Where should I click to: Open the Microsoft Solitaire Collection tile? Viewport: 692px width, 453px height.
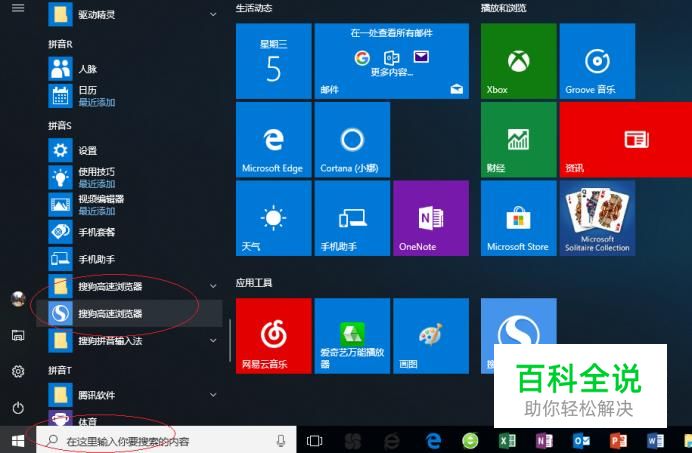point(598,218)
